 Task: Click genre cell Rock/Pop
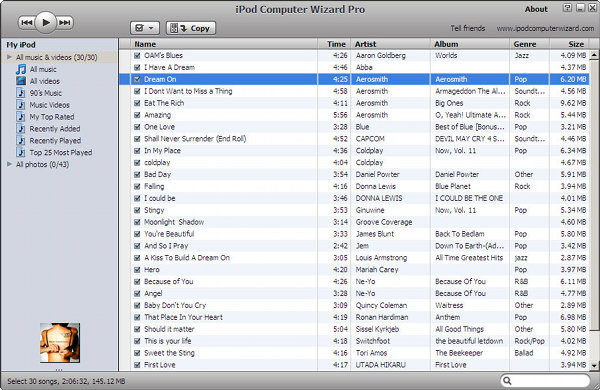[529, 341]
